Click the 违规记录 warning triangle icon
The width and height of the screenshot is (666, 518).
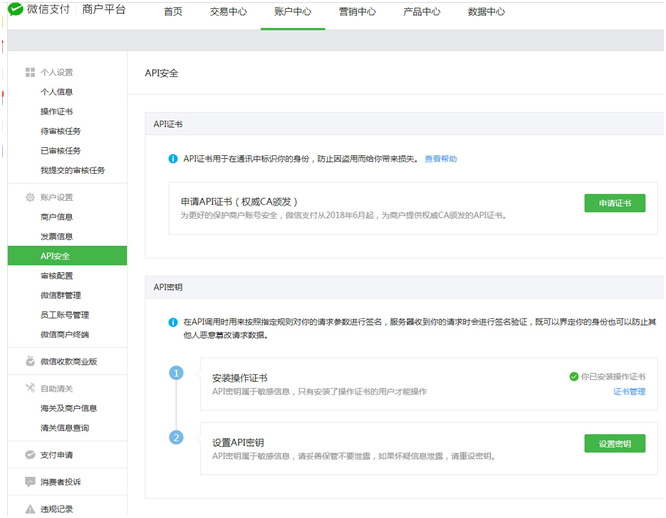click(x=30, y=509)
